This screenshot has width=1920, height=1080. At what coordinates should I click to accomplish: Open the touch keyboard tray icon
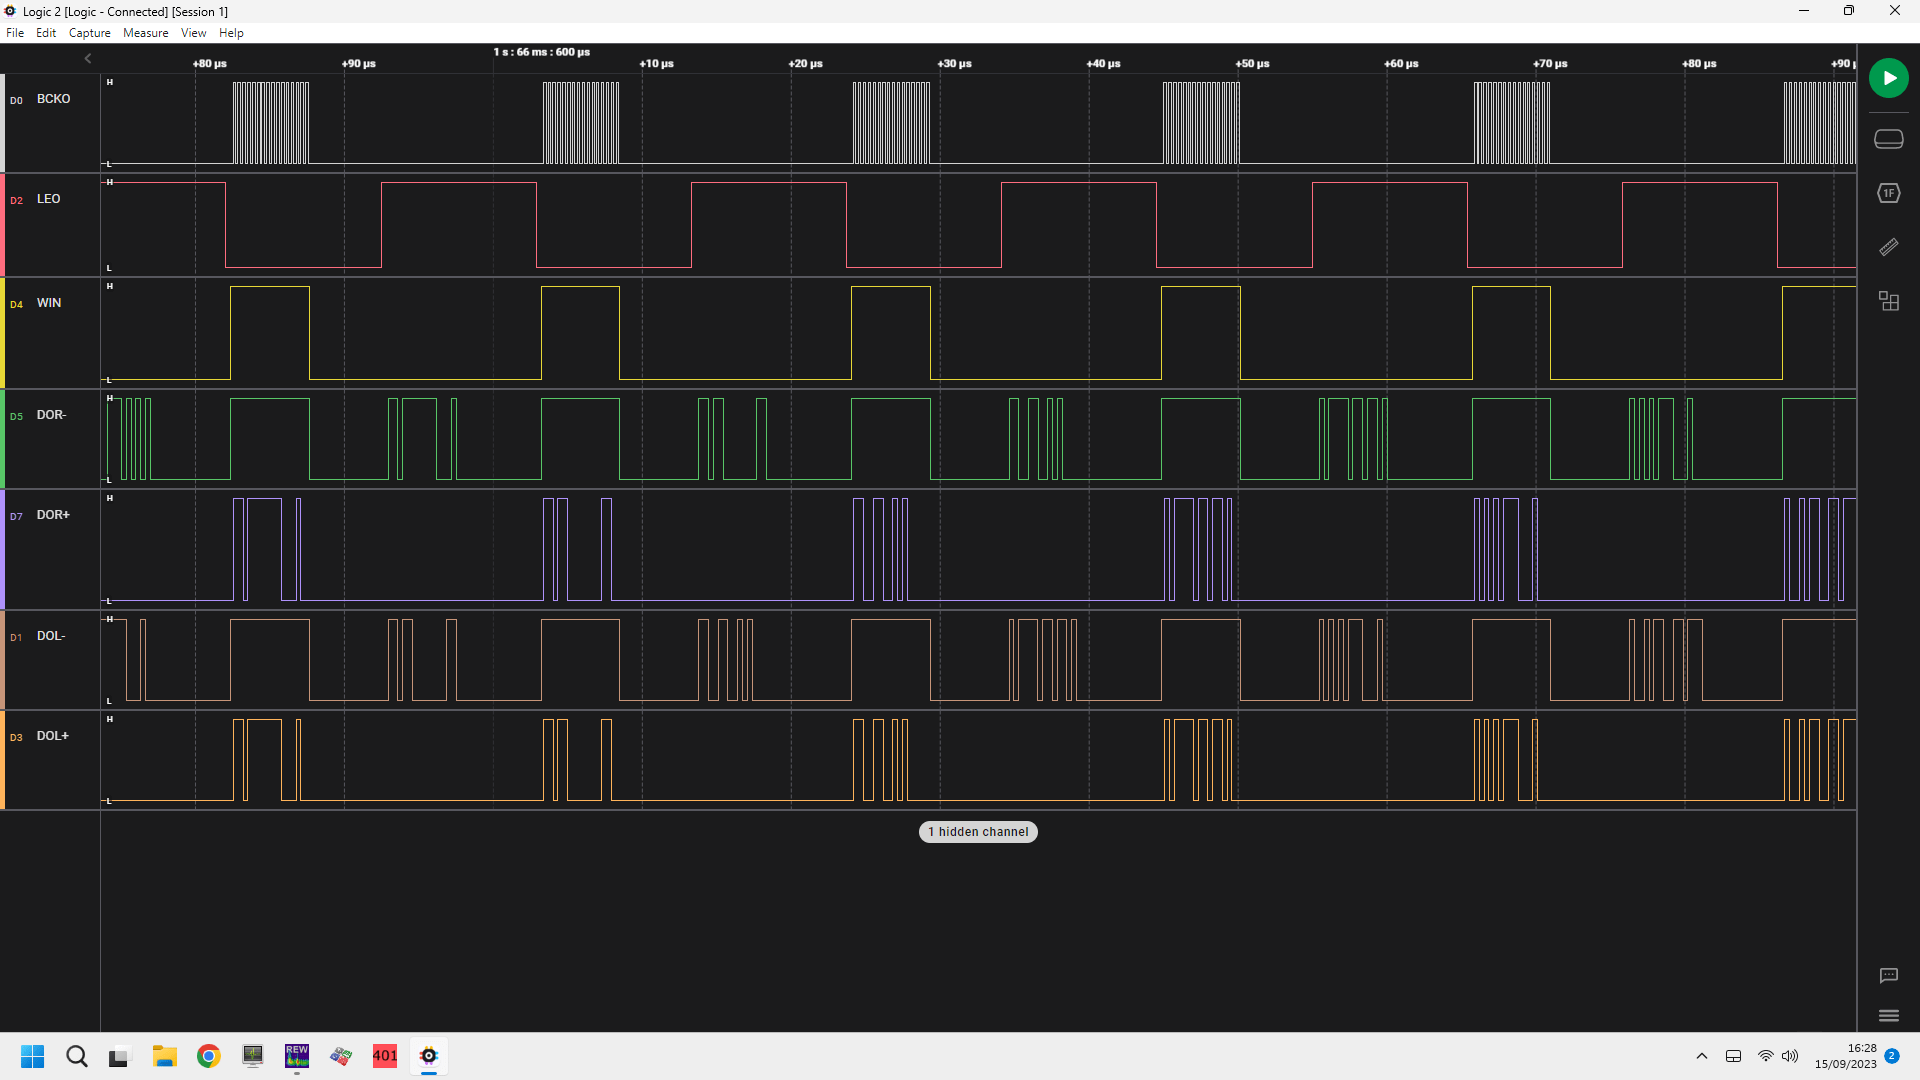coord(1734,1056)
